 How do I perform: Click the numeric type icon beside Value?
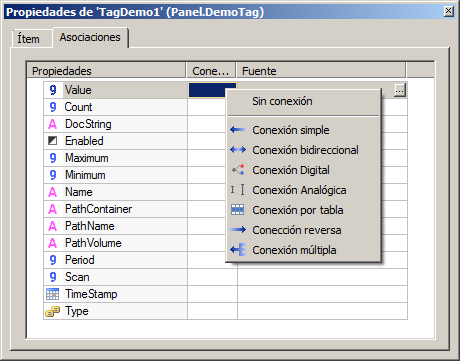[53, 90]
